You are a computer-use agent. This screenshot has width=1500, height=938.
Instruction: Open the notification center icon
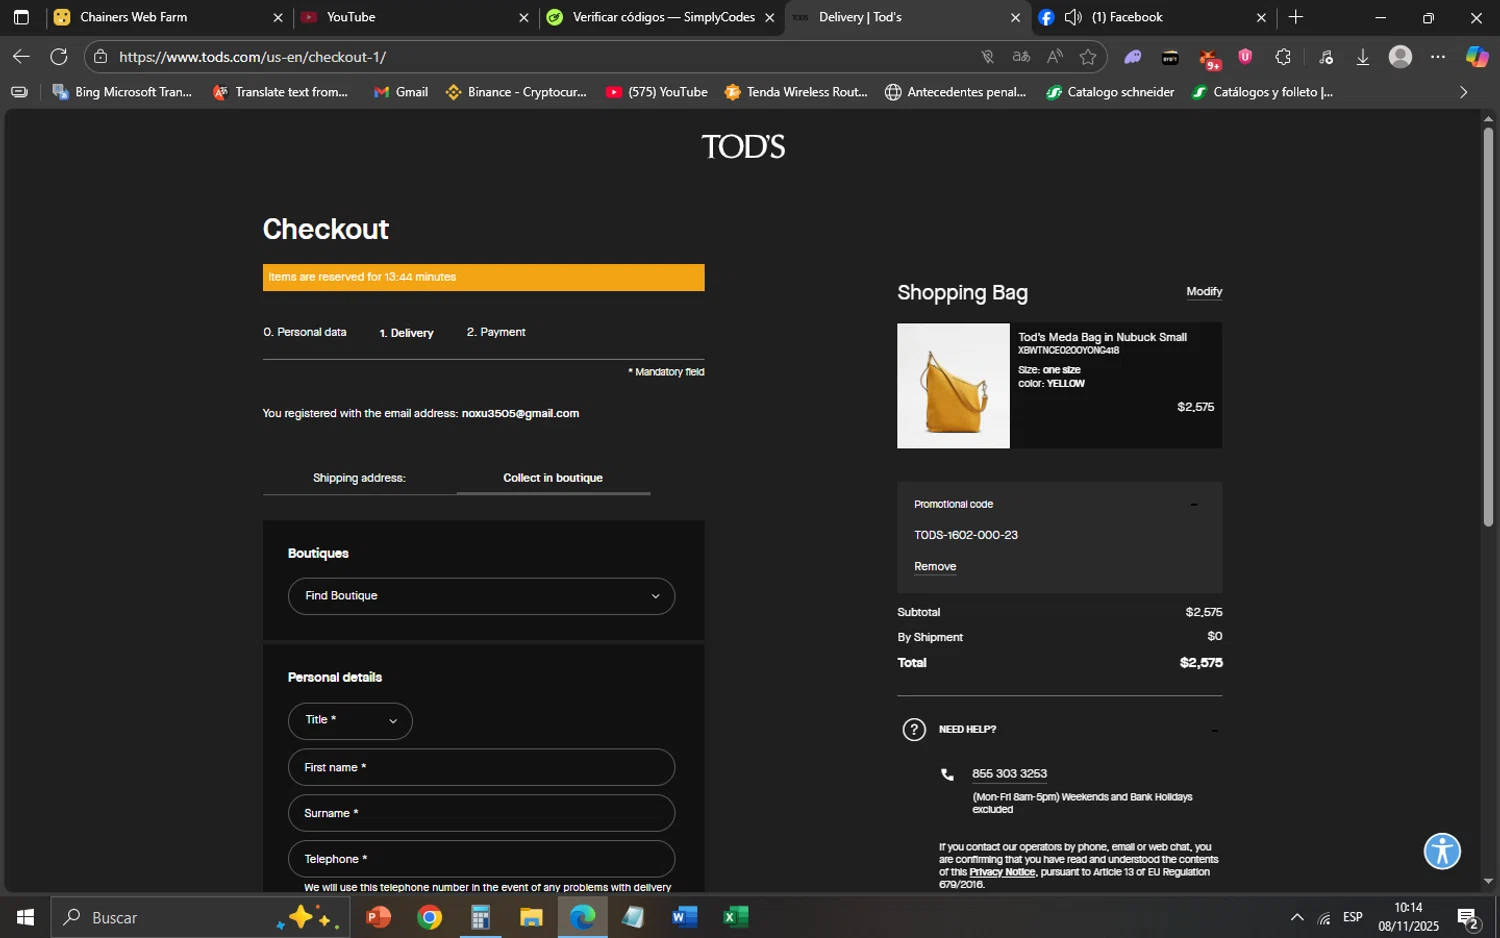click(x=1468, y=917)
